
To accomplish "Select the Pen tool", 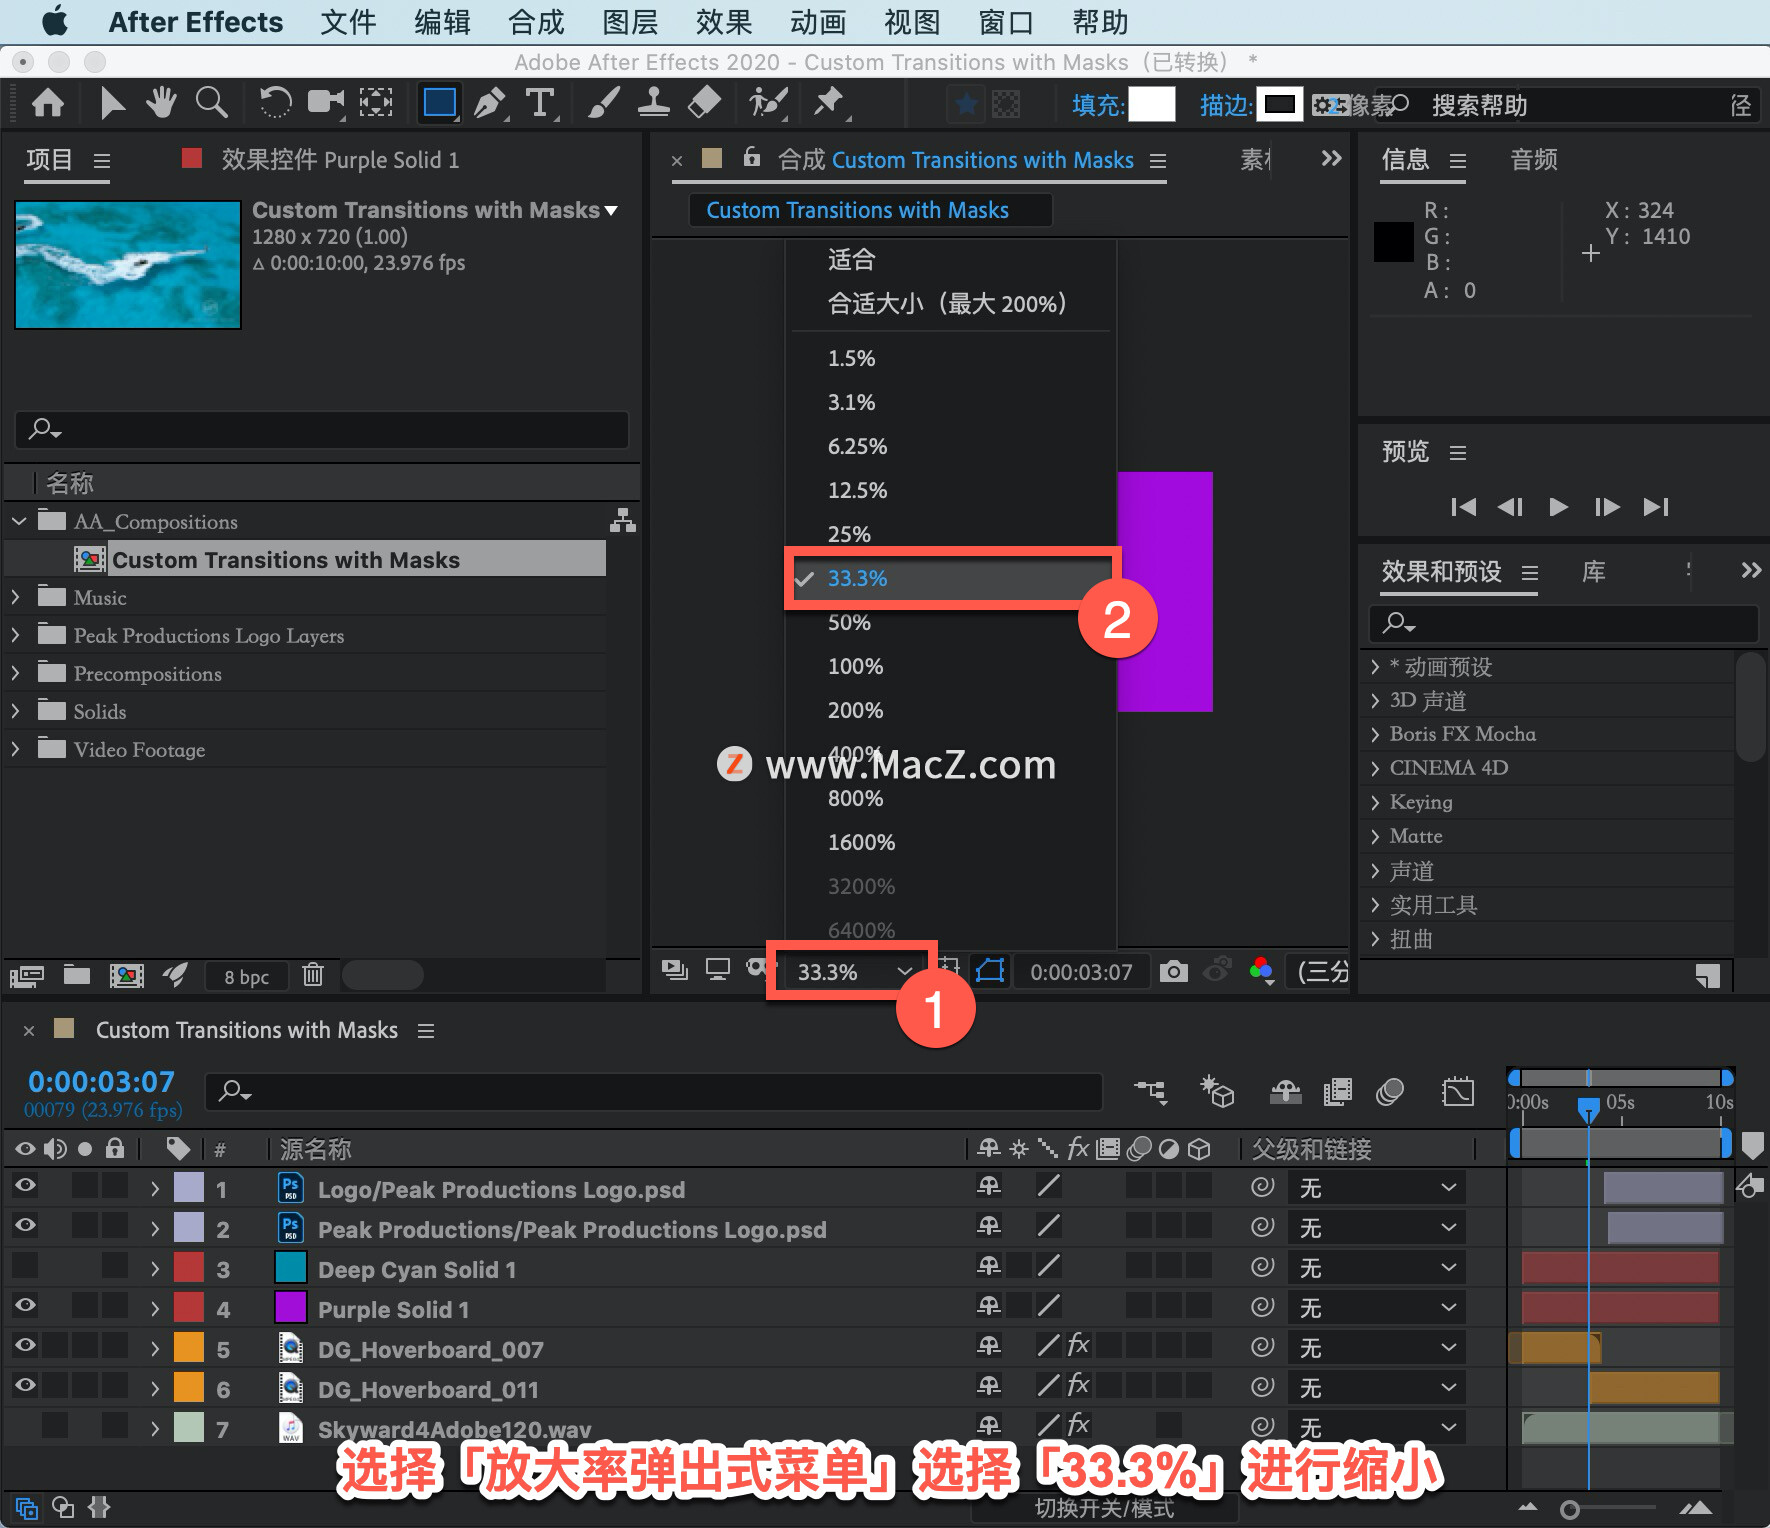I will coord(490,102).
